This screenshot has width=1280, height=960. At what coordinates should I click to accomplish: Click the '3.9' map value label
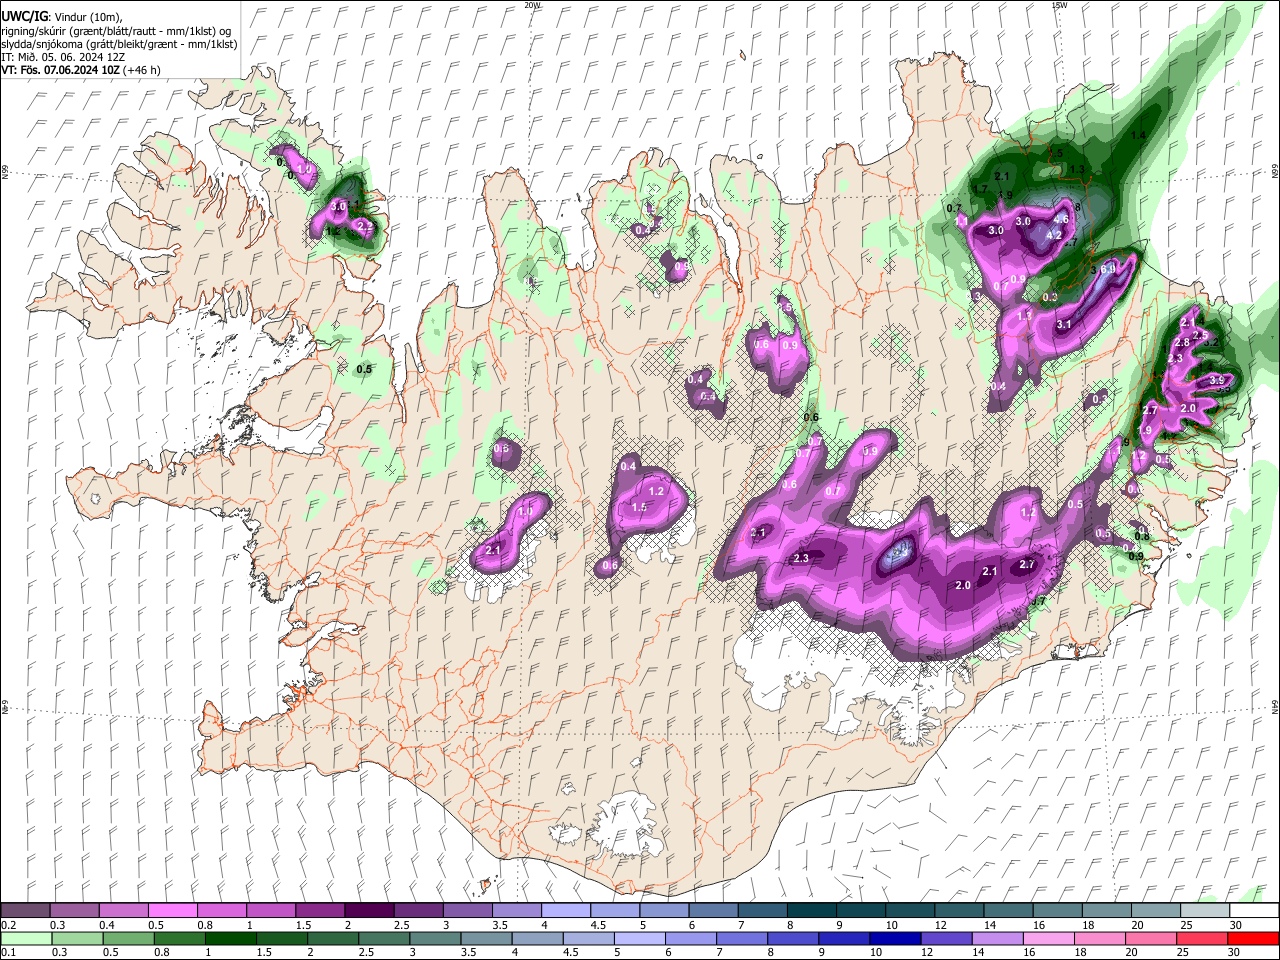tap(1217, 381)
